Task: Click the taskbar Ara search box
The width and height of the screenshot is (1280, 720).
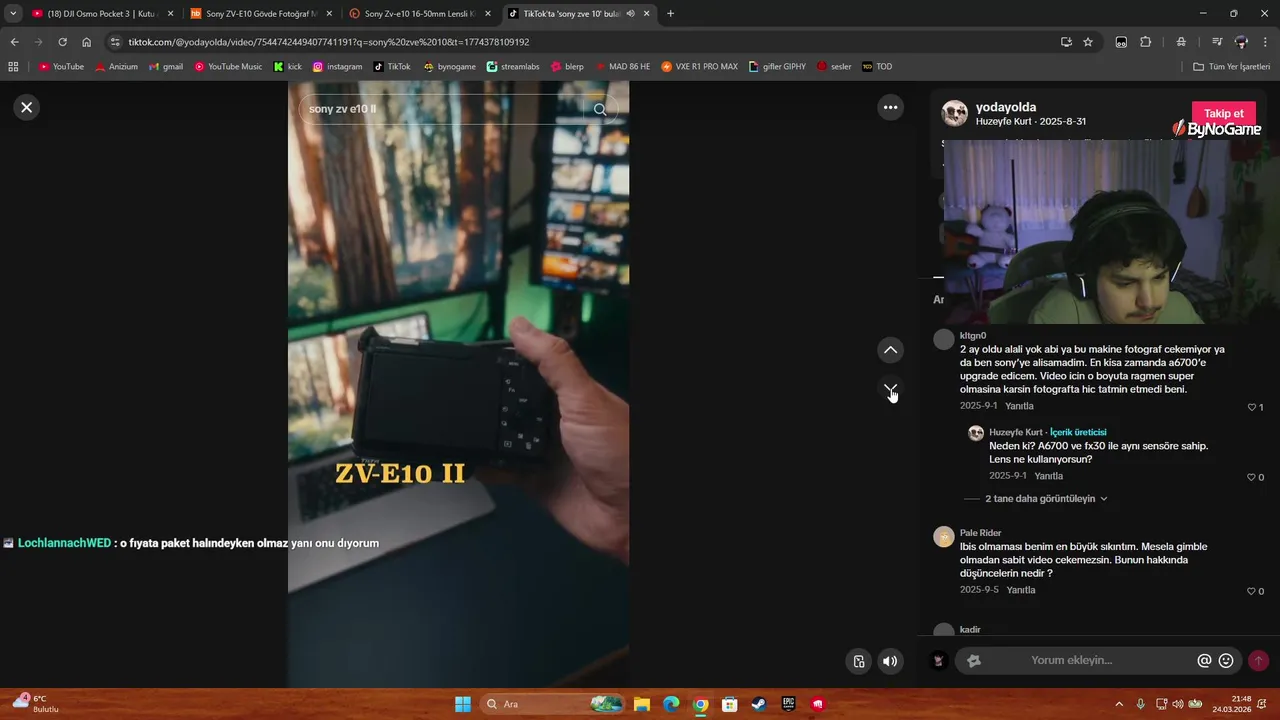Action: (x=553, y=704)
